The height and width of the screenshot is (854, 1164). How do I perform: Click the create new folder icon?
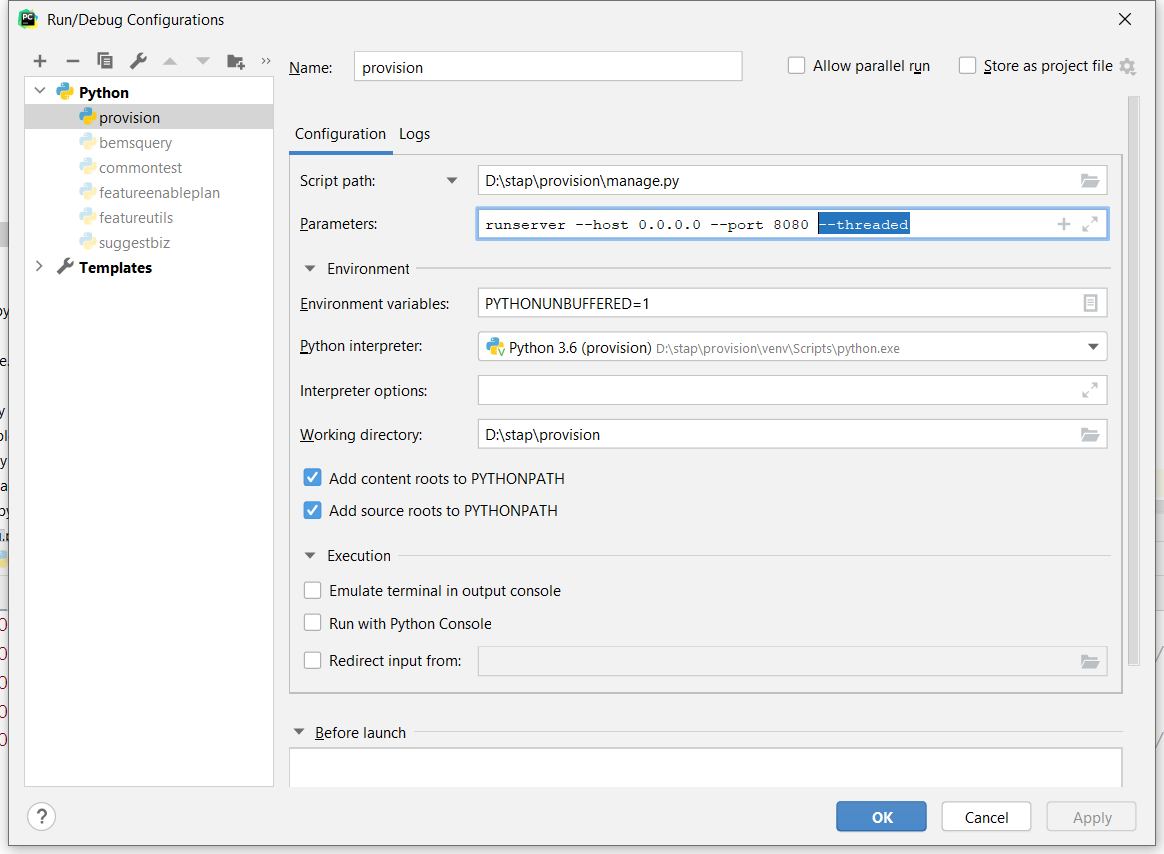pos(236,61)
